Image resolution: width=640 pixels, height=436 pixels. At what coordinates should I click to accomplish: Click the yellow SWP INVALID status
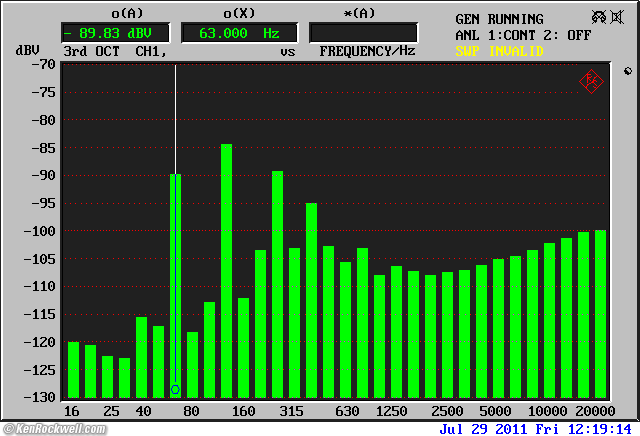coord(498,49)
